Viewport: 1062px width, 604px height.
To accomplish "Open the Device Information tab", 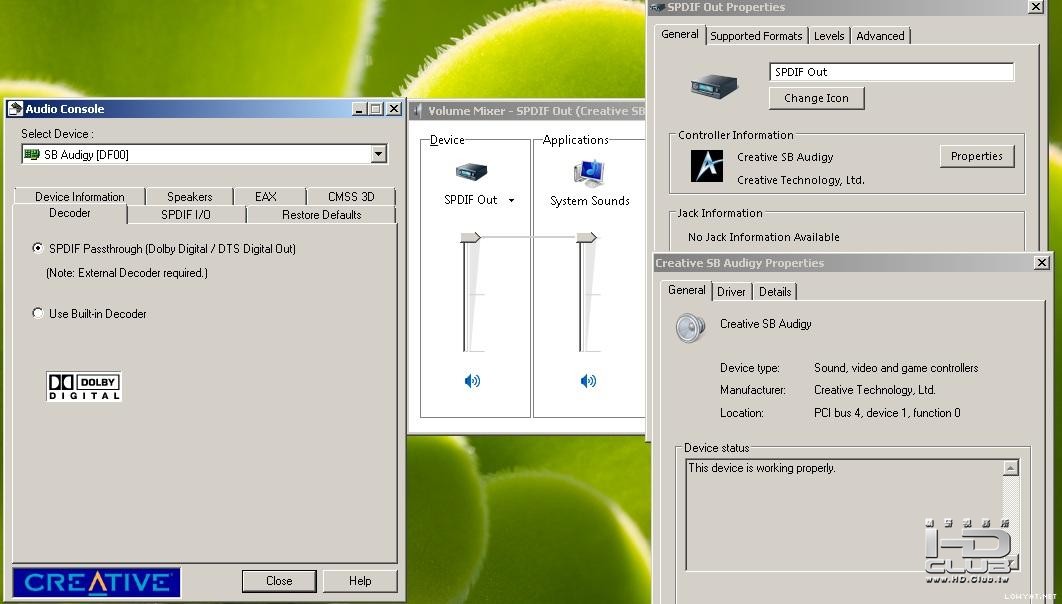I will (x=79, y=196).
